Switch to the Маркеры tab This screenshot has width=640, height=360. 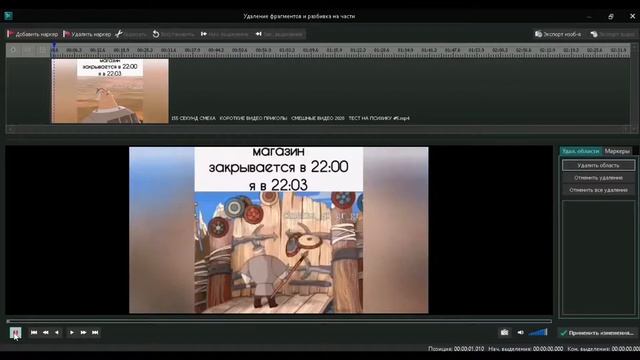pos(617,151)
